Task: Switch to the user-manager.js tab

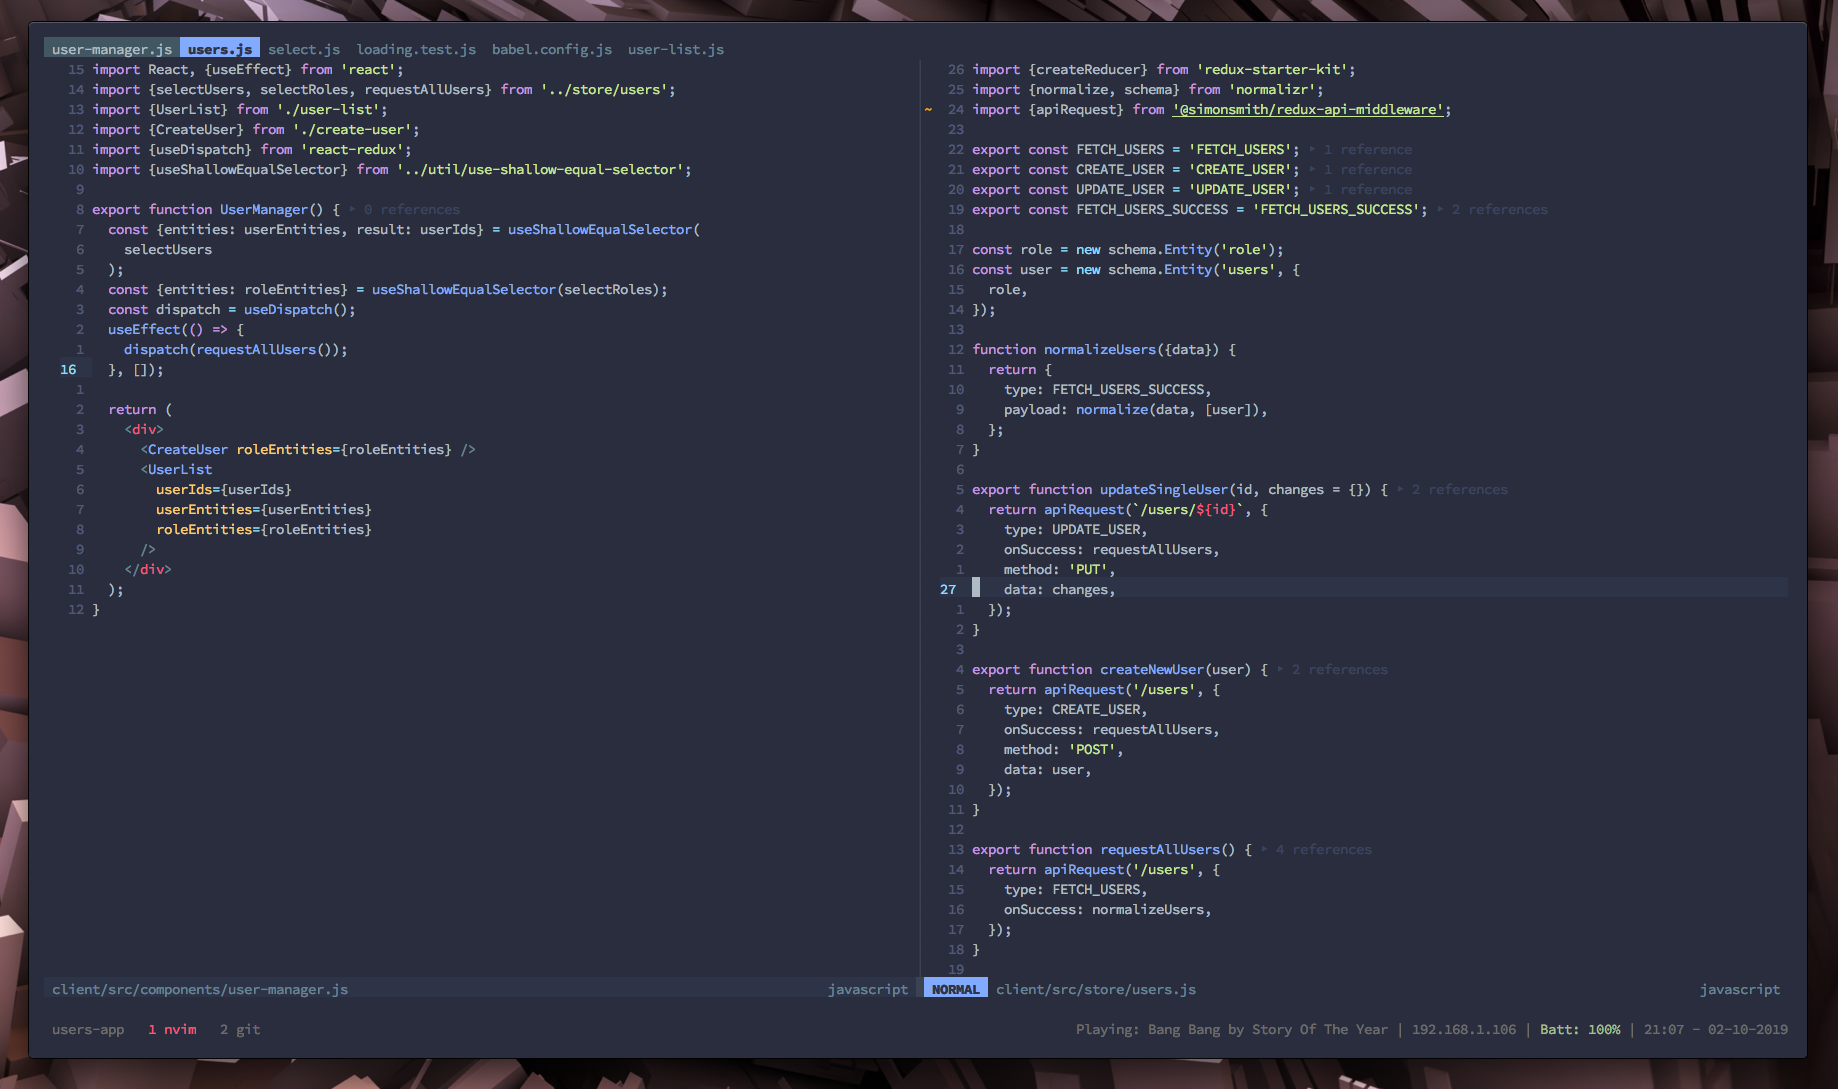Action: point(110,48)
